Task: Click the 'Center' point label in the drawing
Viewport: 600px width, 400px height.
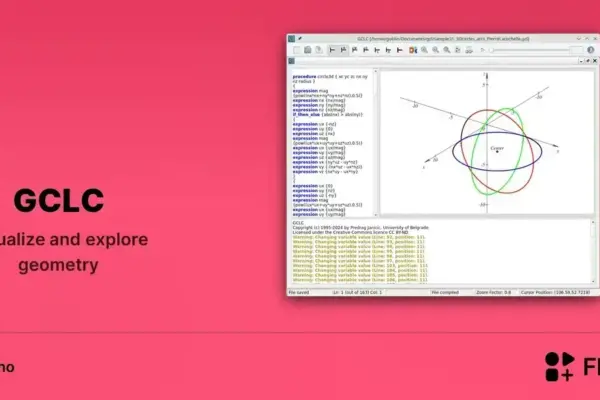Action: [x=497, y=148]
